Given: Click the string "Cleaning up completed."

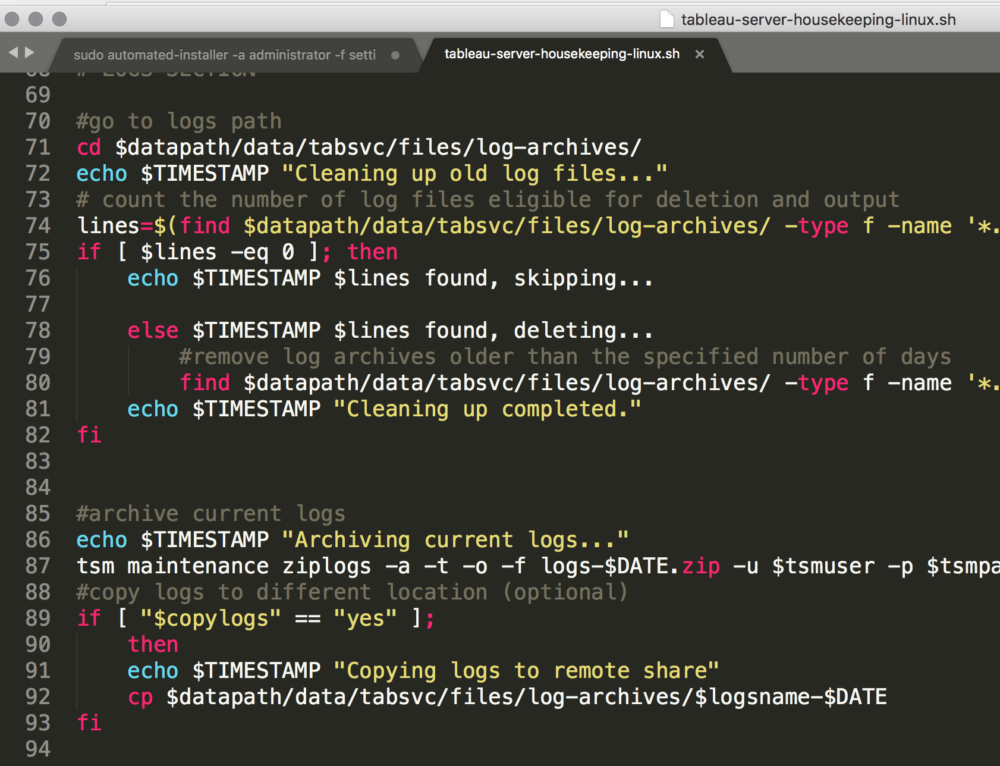Looking at the screenshot, I should coord(487,409).
